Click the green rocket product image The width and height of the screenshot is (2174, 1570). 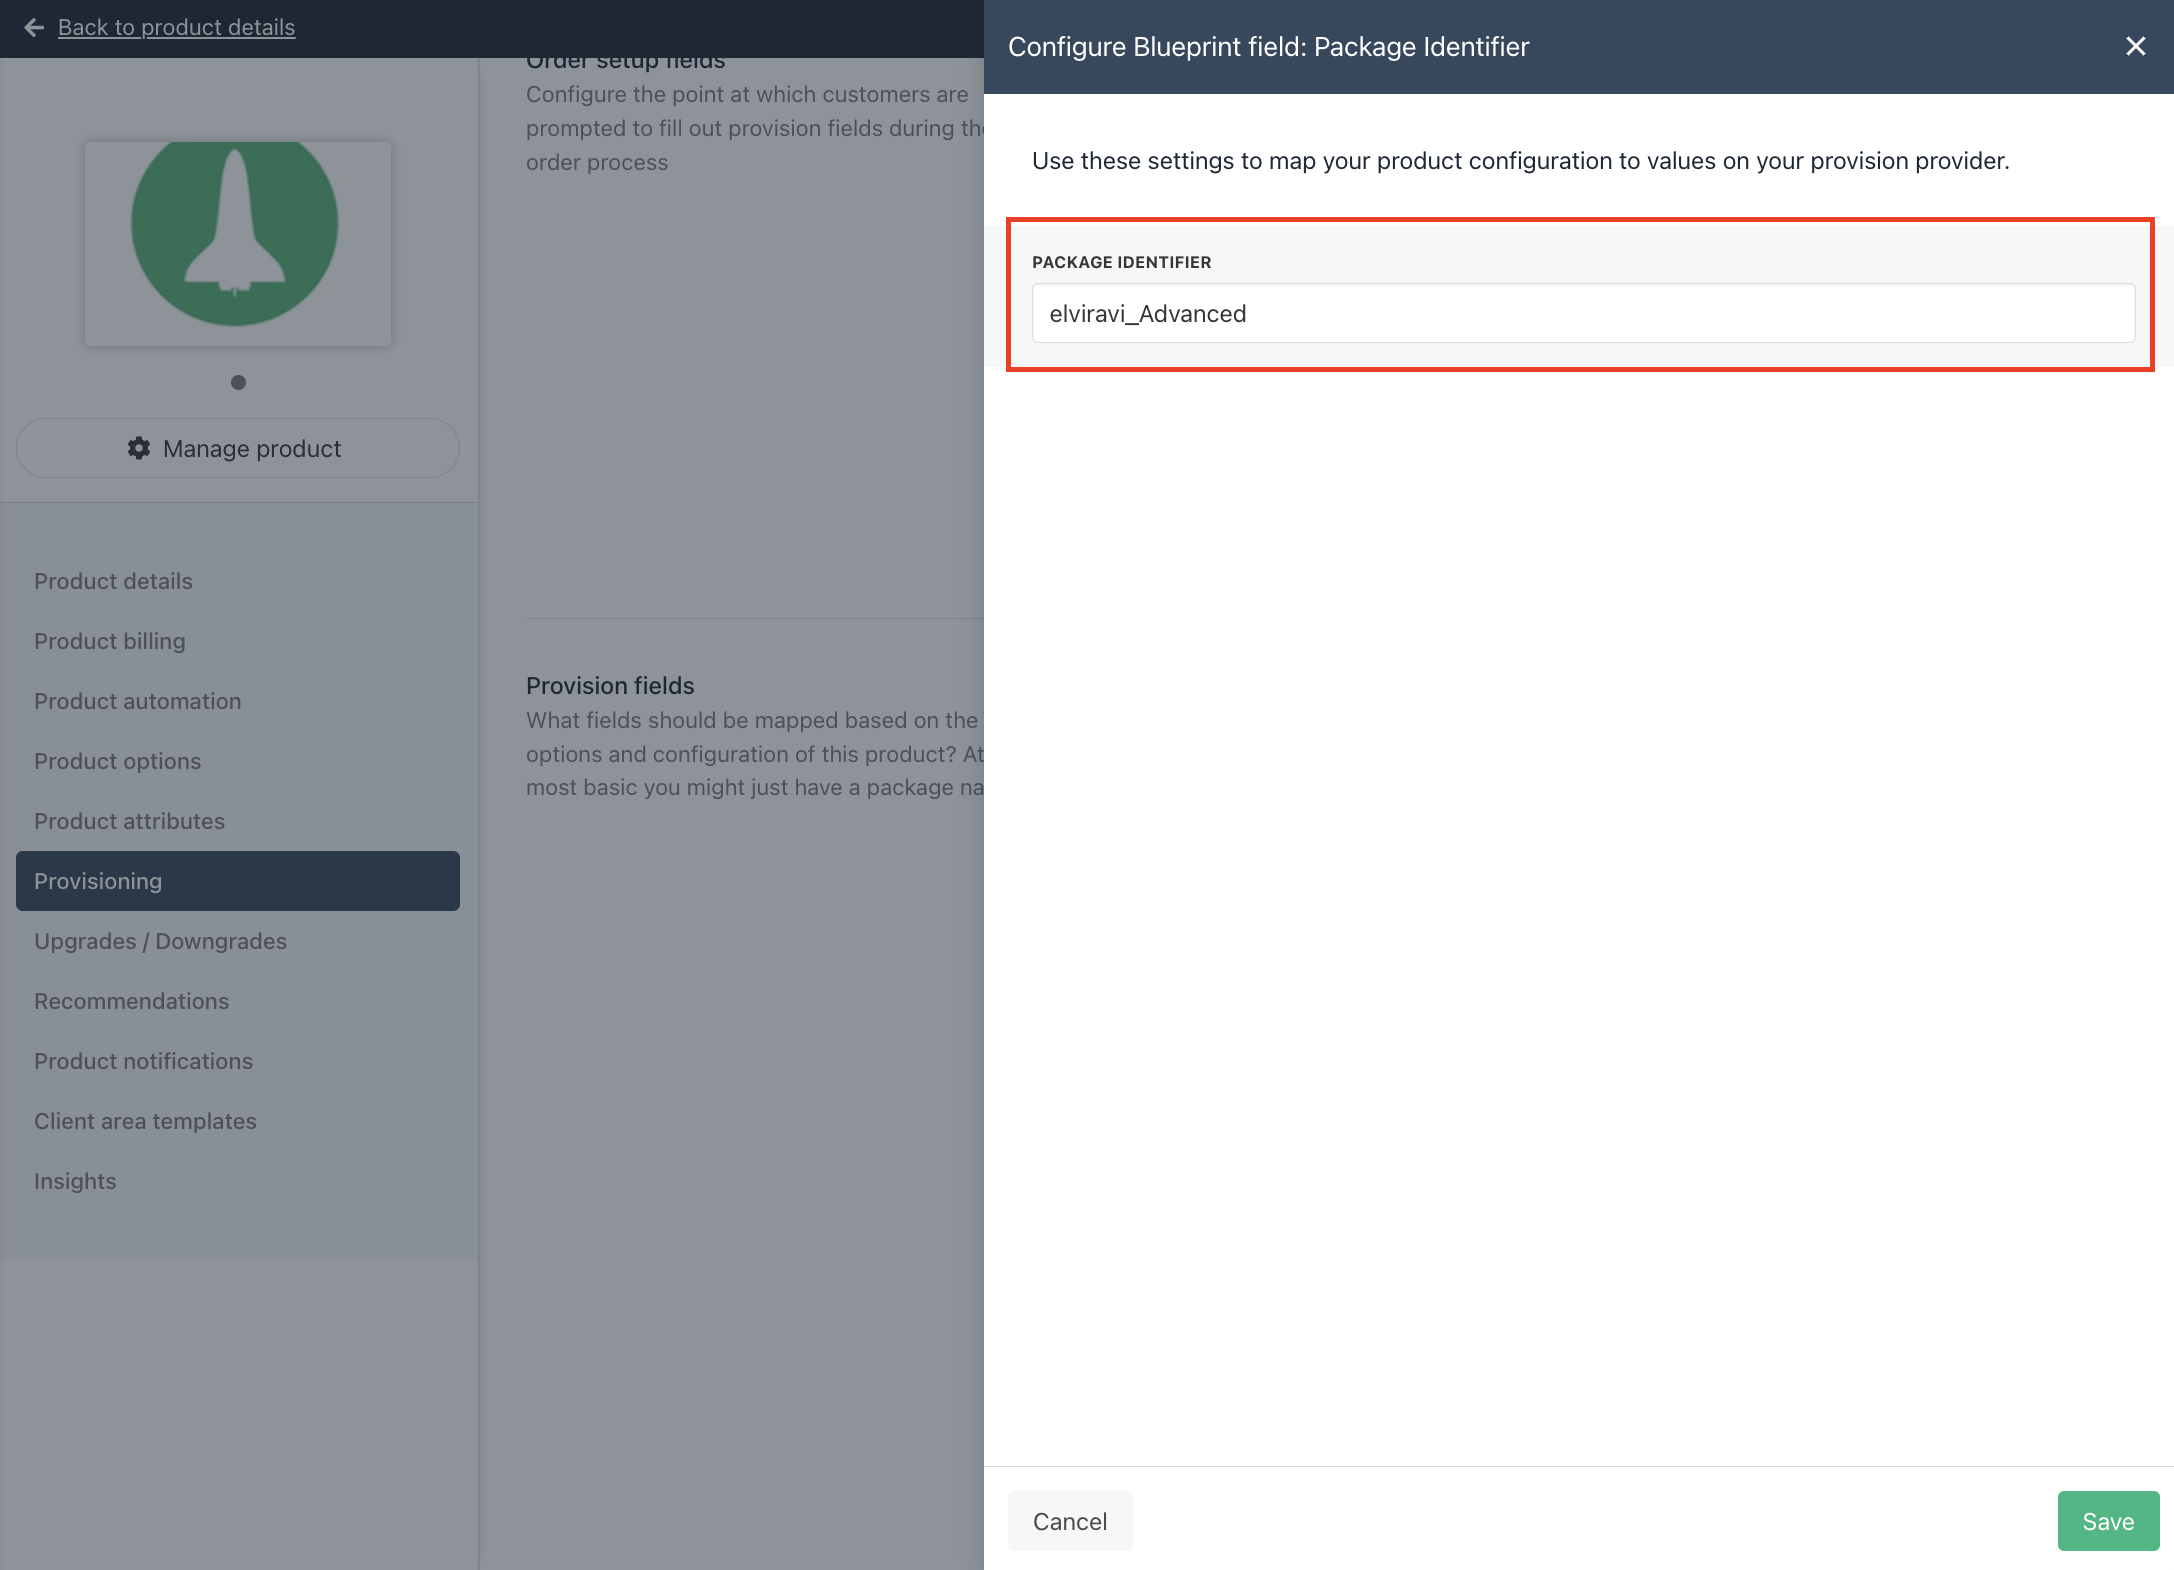click(x=237, y=243)
